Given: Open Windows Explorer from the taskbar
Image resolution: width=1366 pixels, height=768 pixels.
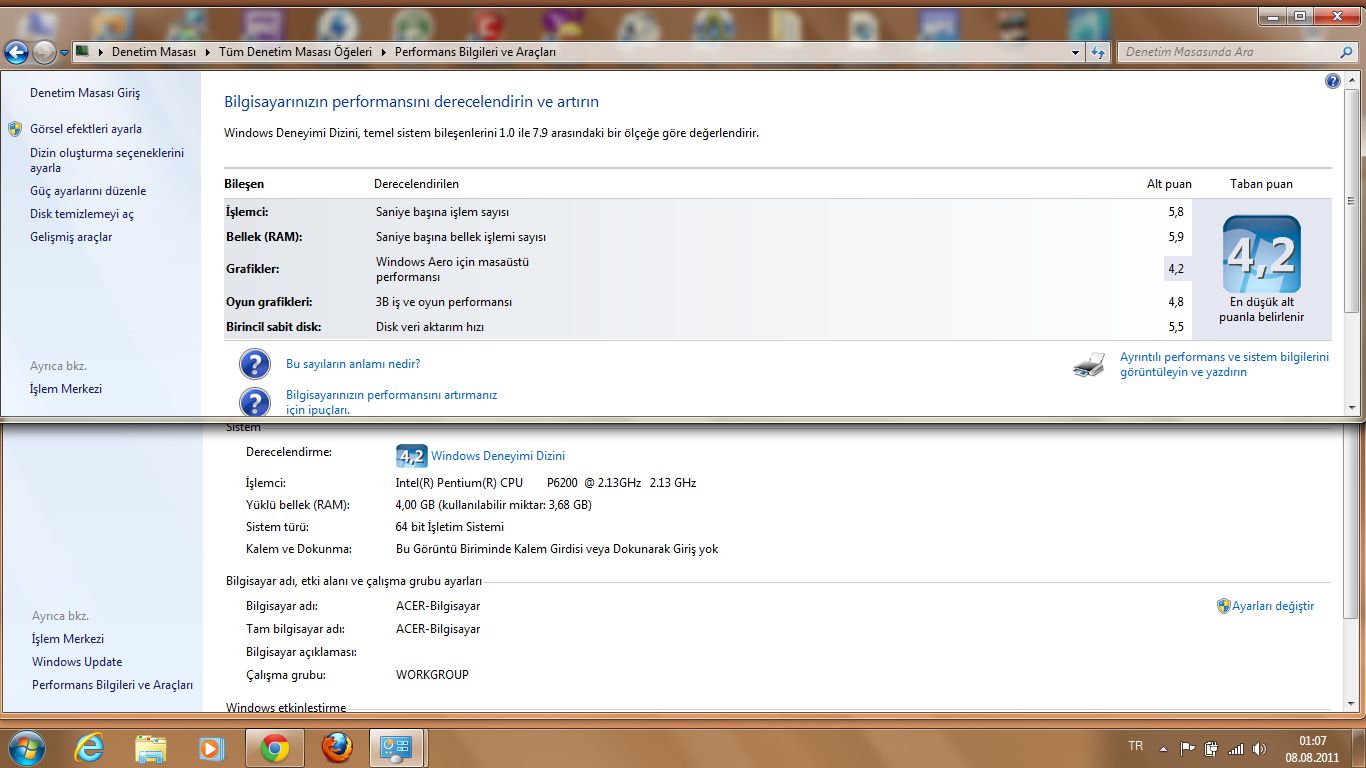Looking at the screenshot, I should pos(151,747).
